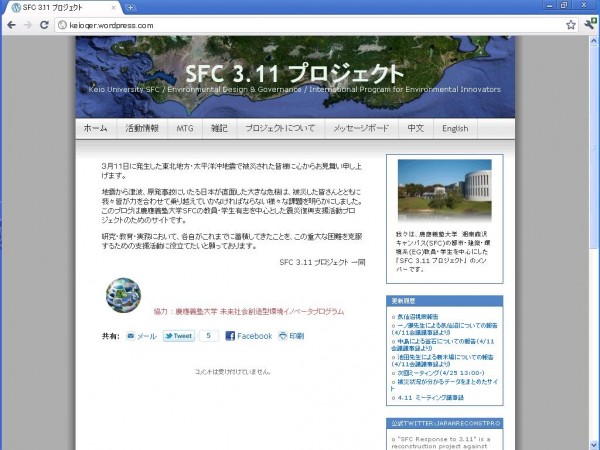Minimize the Chrome window
Image resolution: width=600 pixels, height=450 pixels.
tap(549, 5)
